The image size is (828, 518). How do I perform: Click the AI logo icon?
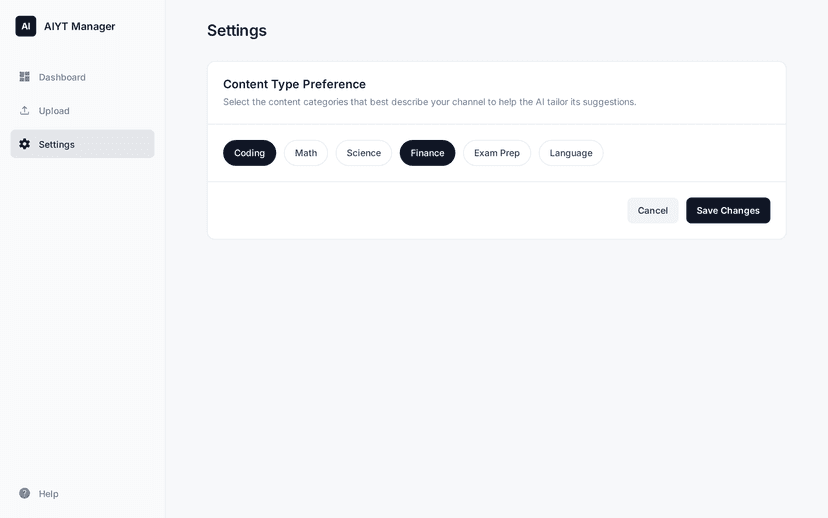[x=26, y=26]
